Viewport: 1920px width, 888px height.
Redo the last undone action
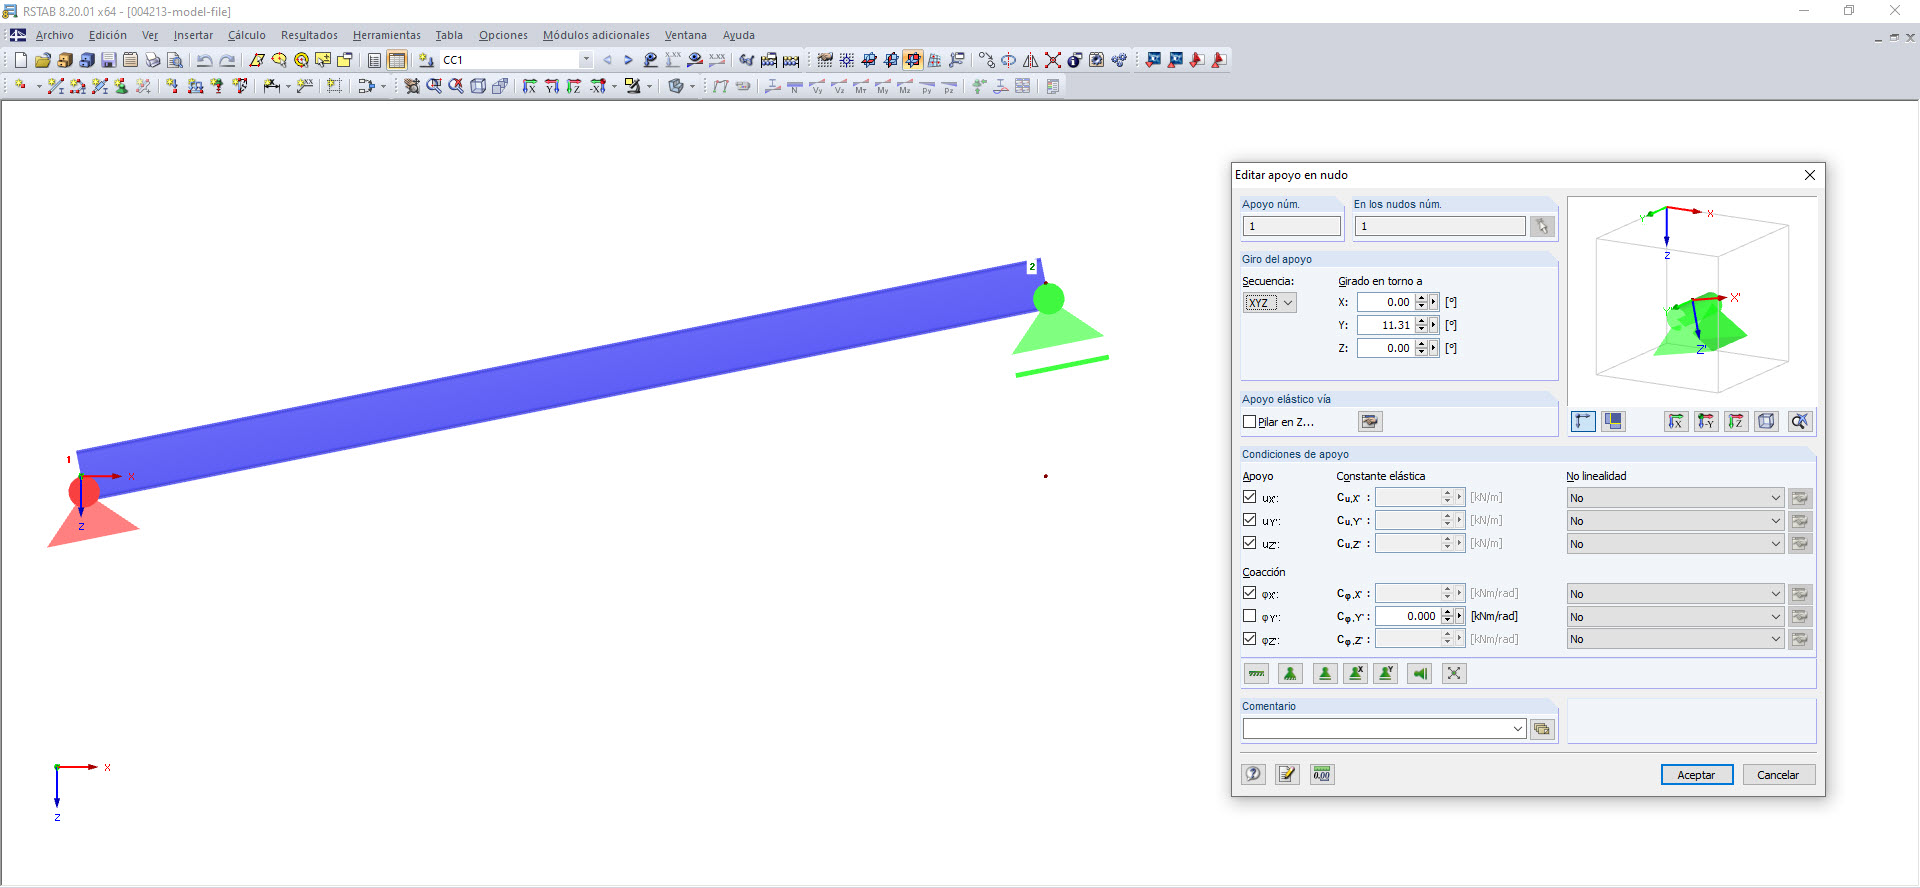click(x=227, y=60)
